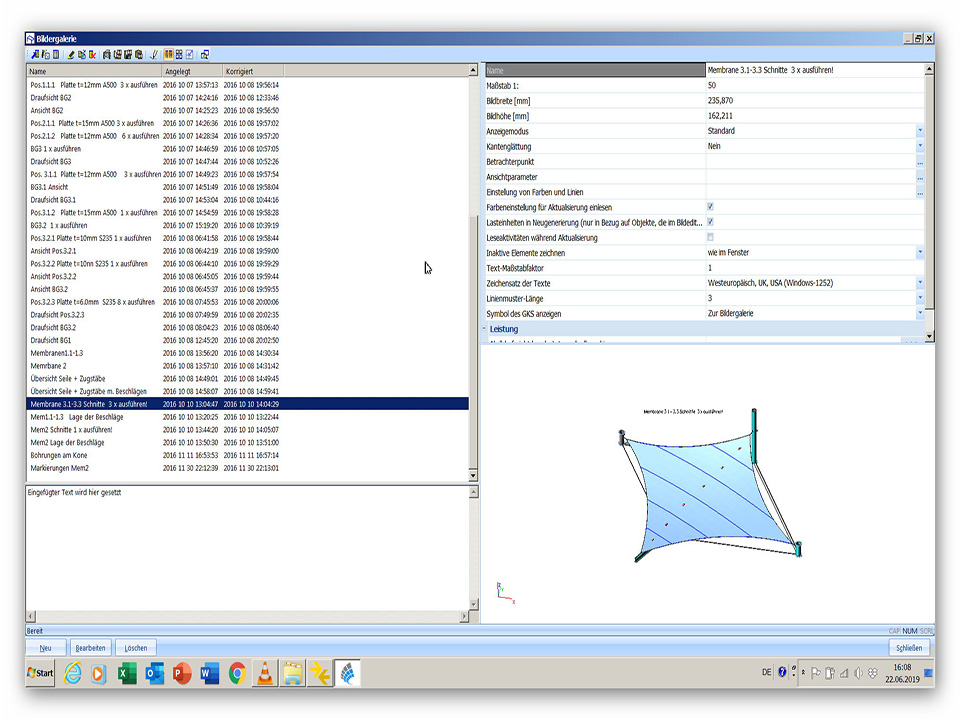This screenshot has width=960, height=720.
Task: Collapse the Leistung section
Action: 486,329
